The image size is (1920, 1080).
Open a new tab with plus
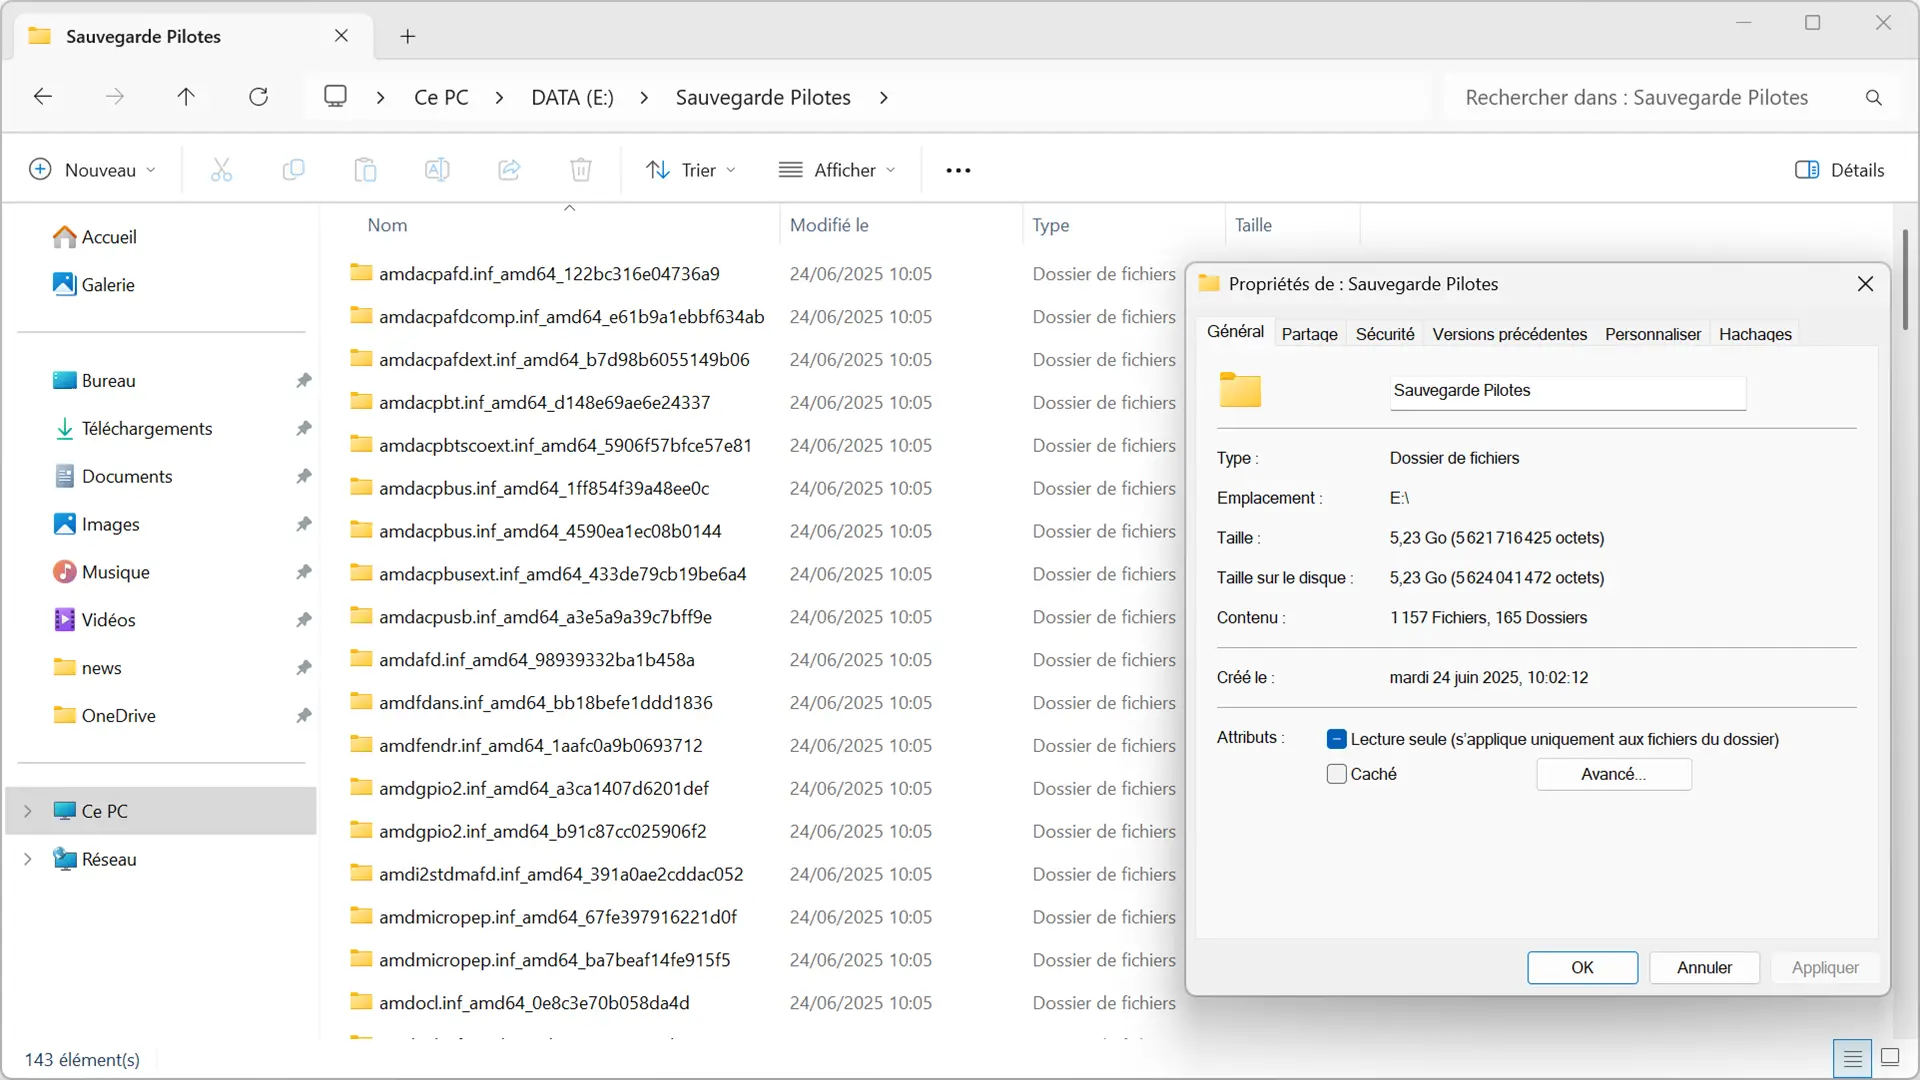[407, 36]
